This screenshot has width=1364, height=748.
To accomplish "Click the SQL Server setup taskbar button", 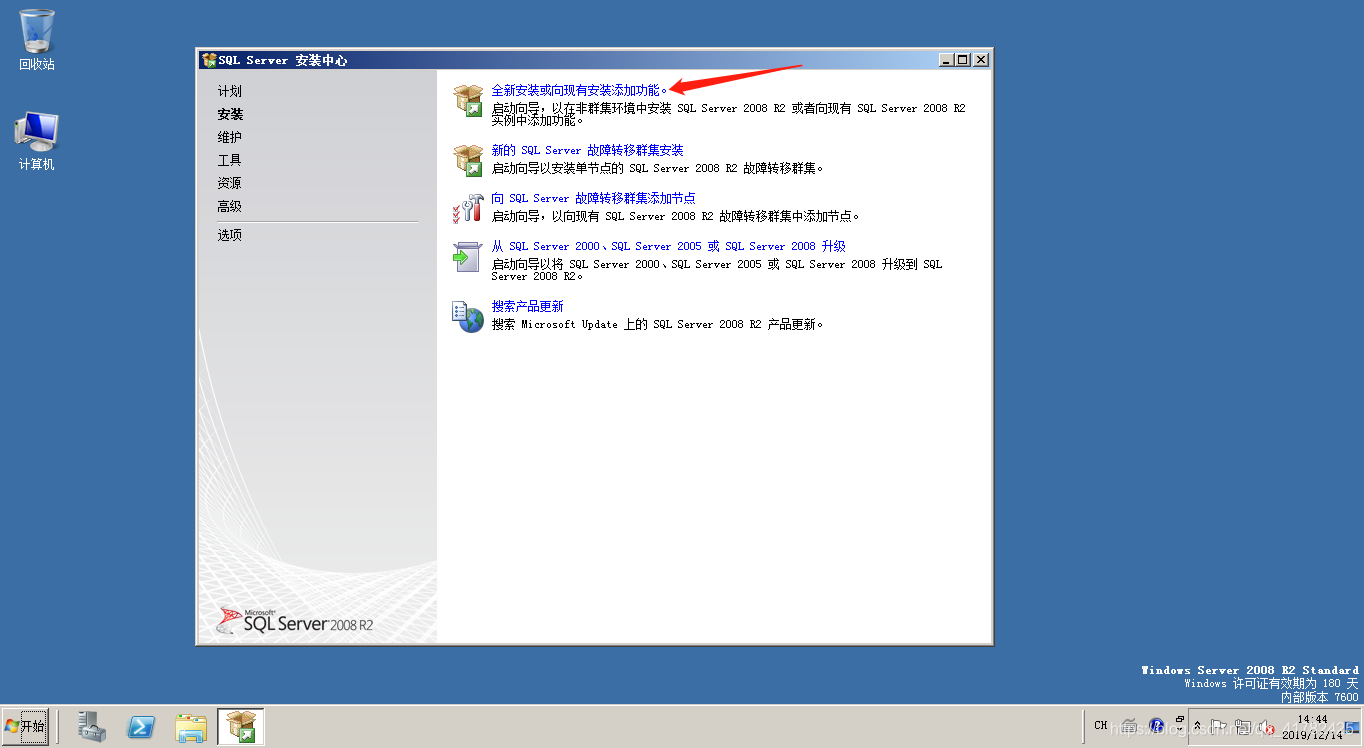I will coord(241,727).
